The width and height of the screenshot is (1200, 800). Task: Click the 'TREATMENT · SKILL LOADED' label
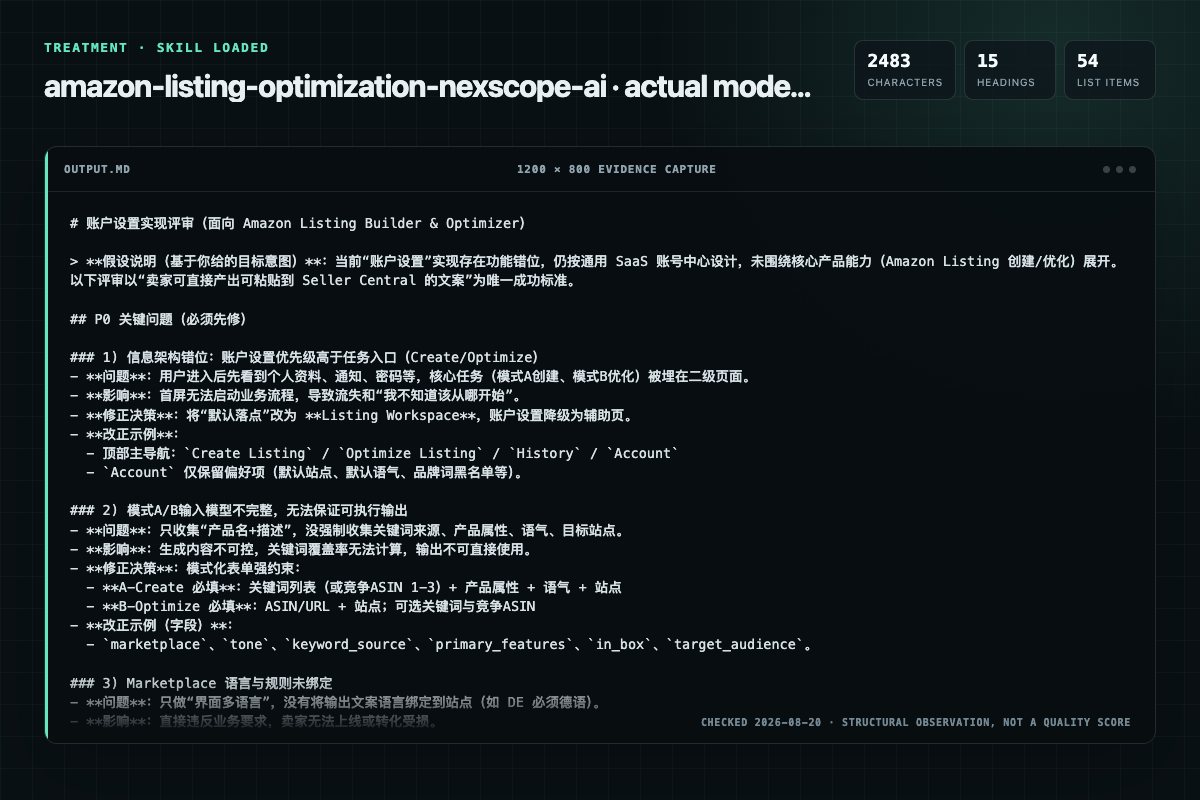[156, 48]
